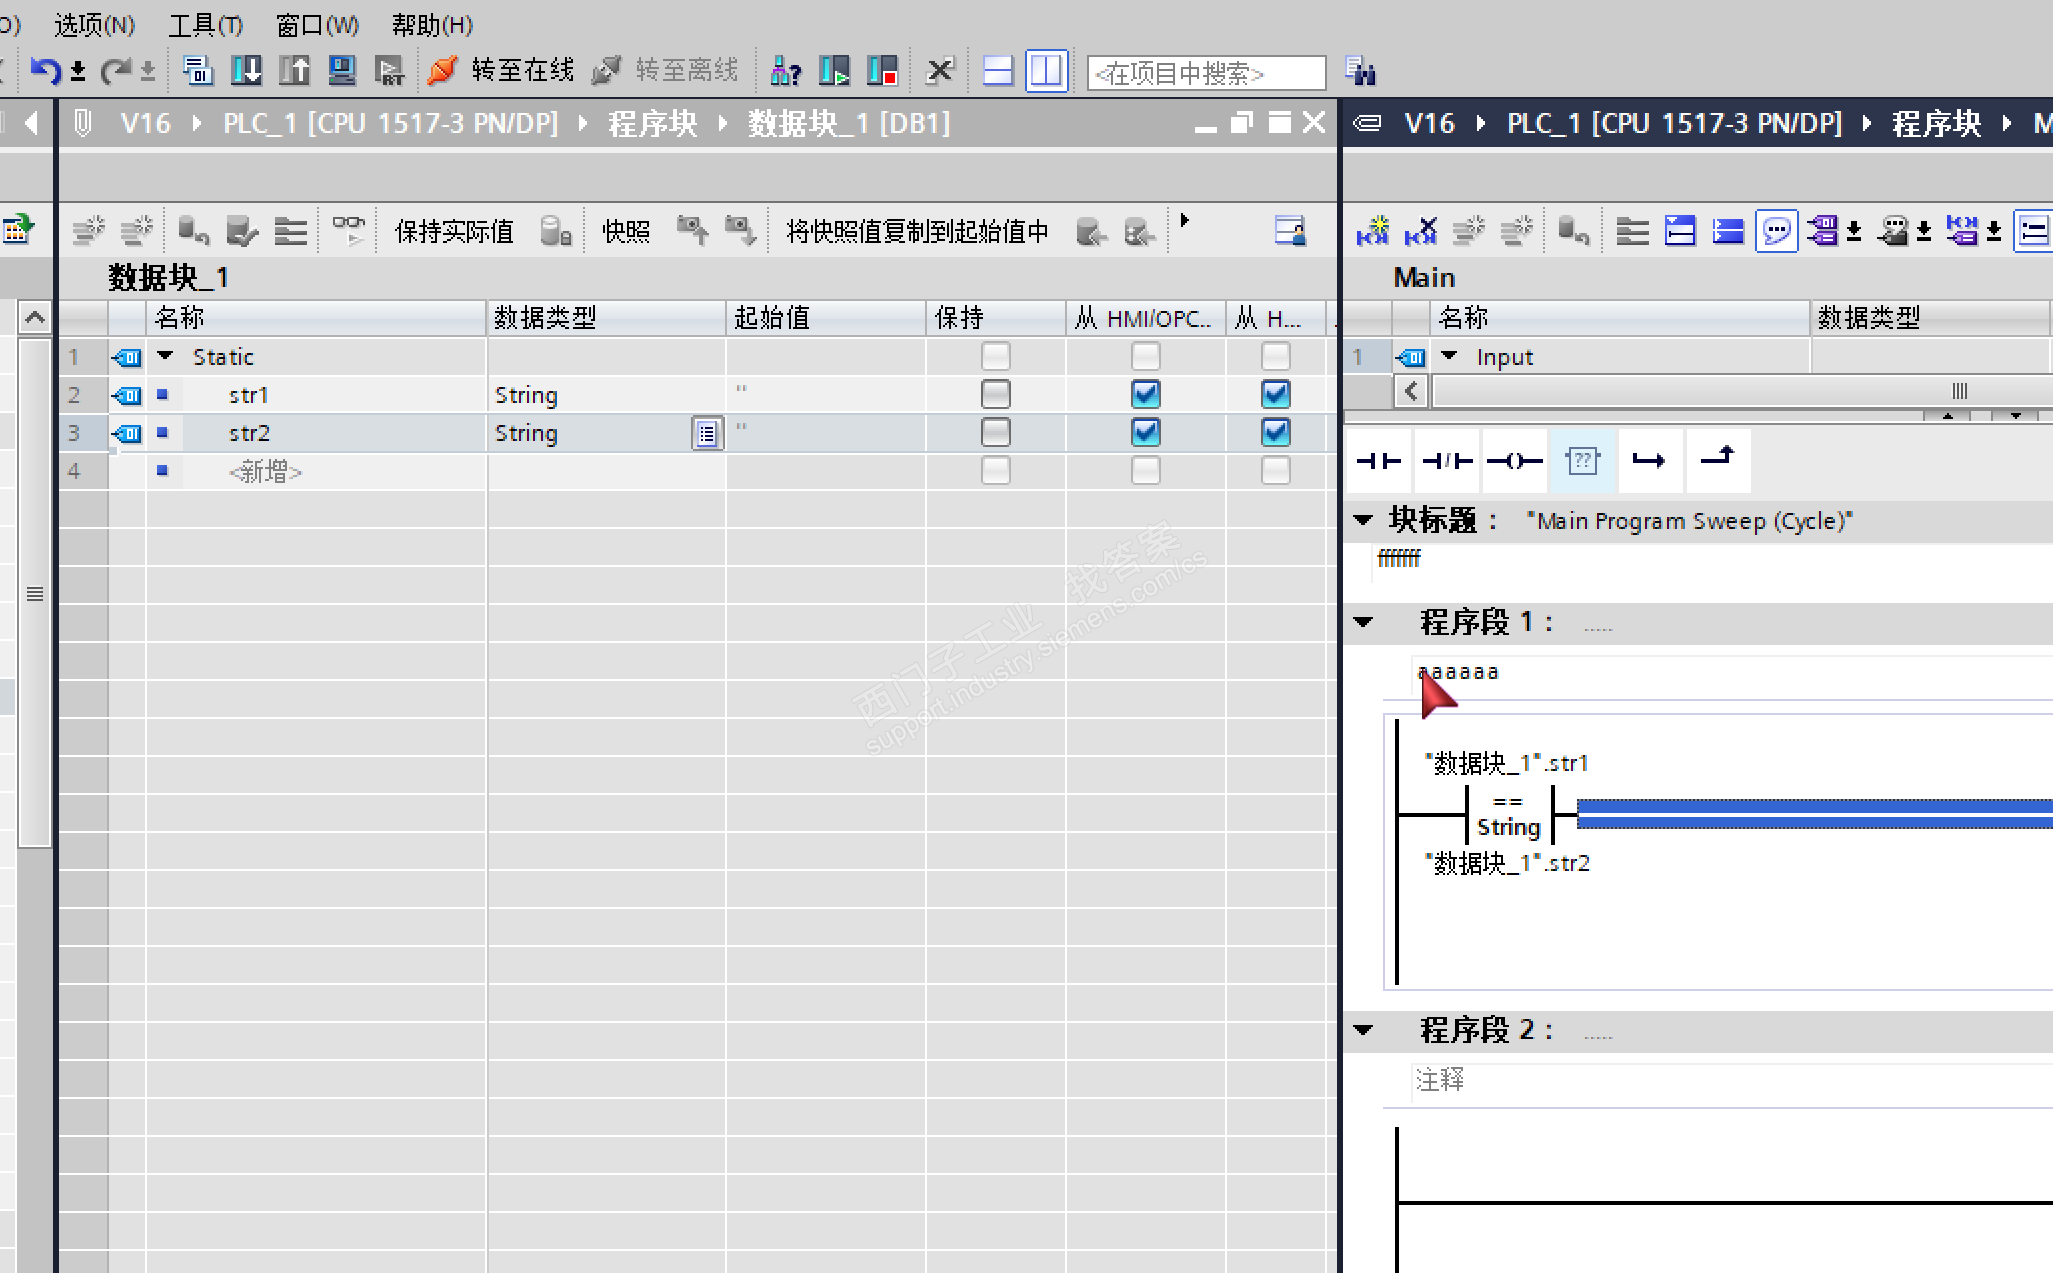Click the vertical split editor icon
The height and width of the screenshot is (1273, 2053).
tap(1046, 71)
